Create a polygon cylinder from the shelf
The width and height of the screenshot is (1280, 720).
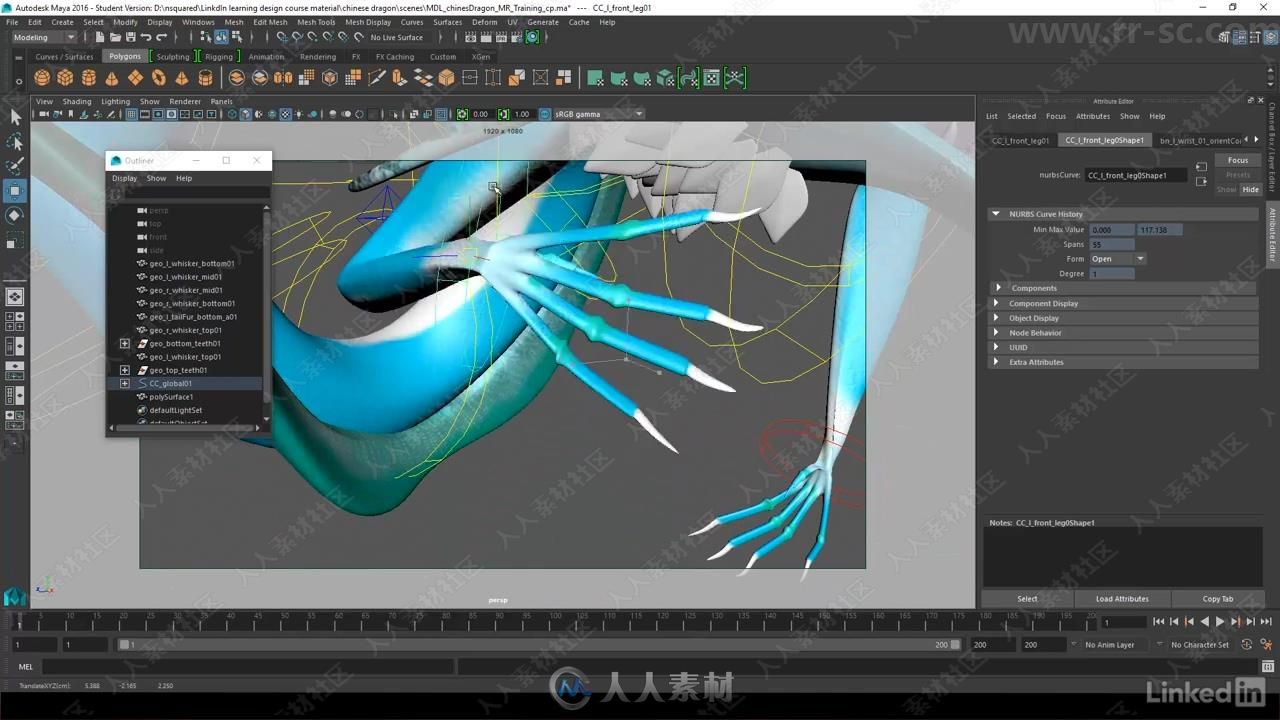89,78
